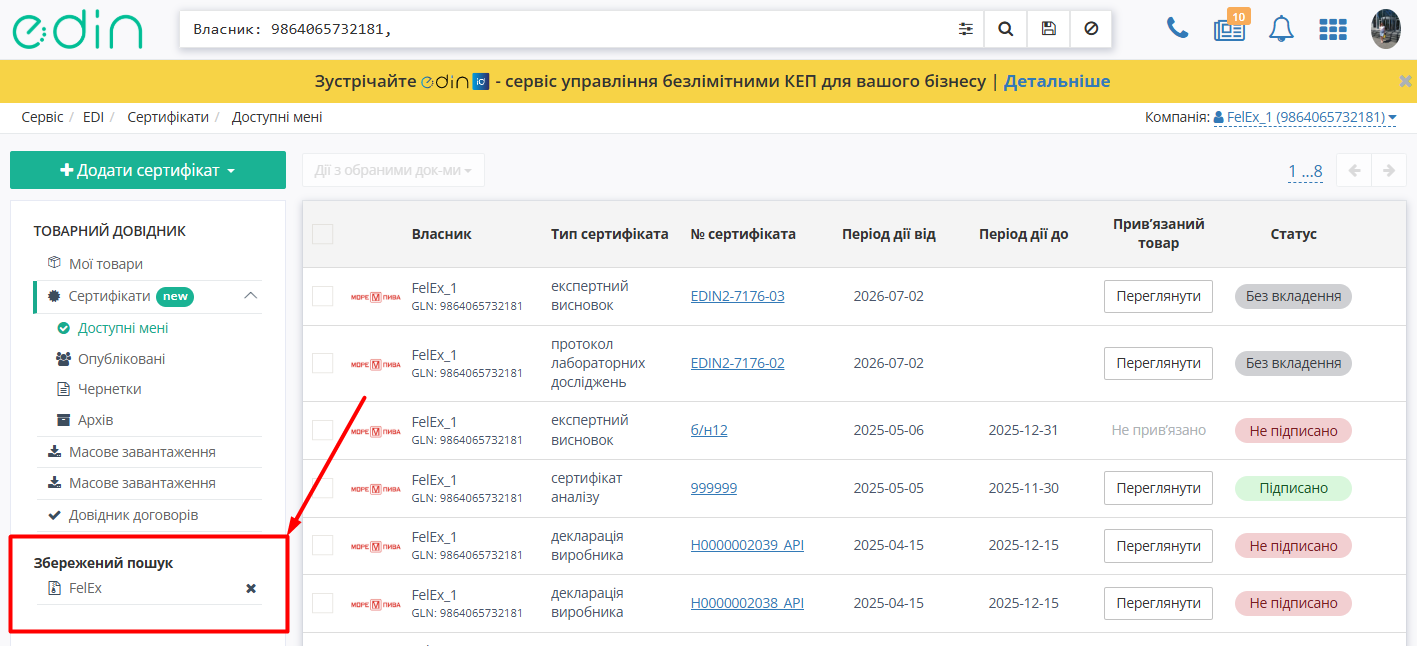
Task: Go to the previous results page
Action: click(1355, 171)
